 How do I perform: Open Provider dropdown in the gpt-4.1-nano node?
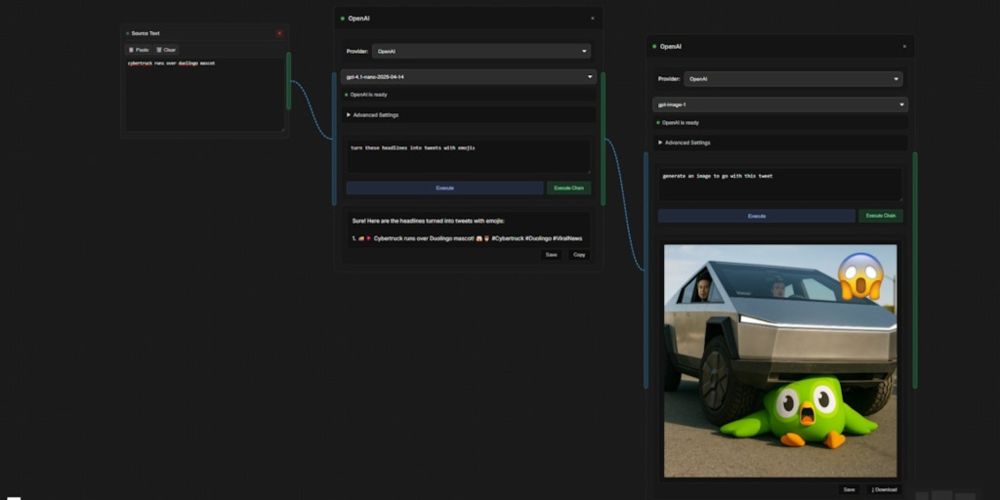click(482, 51)
